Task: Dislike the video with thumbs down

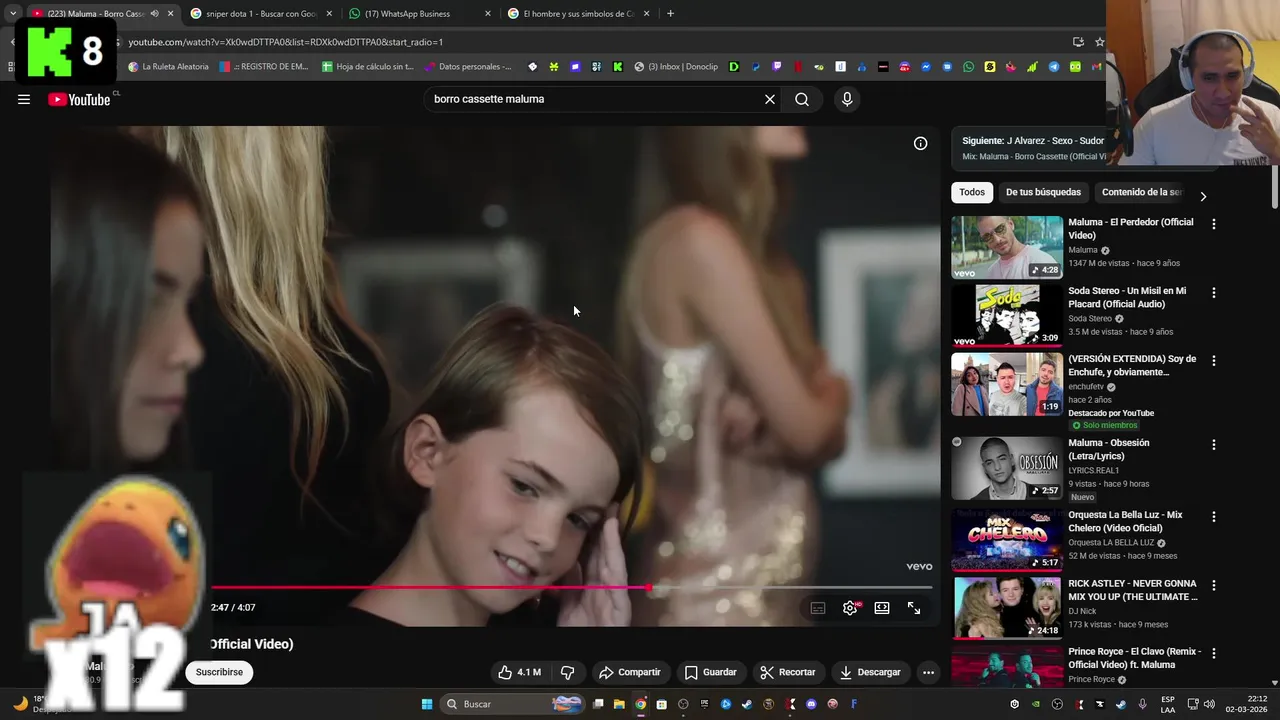Action: coord(567,672)
